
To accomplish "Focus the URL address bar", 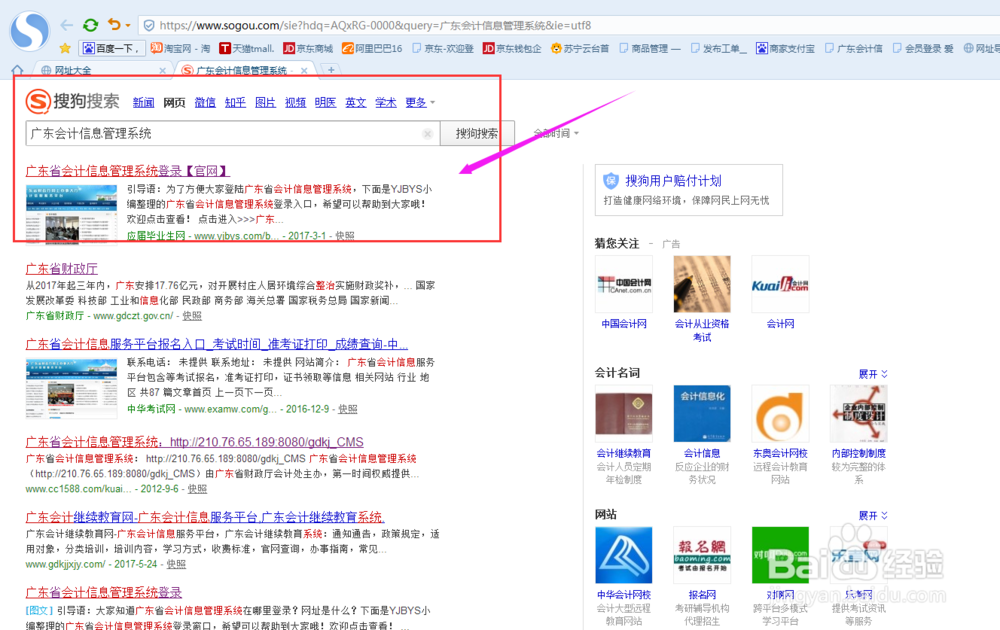I will click(x=568, y=26).
